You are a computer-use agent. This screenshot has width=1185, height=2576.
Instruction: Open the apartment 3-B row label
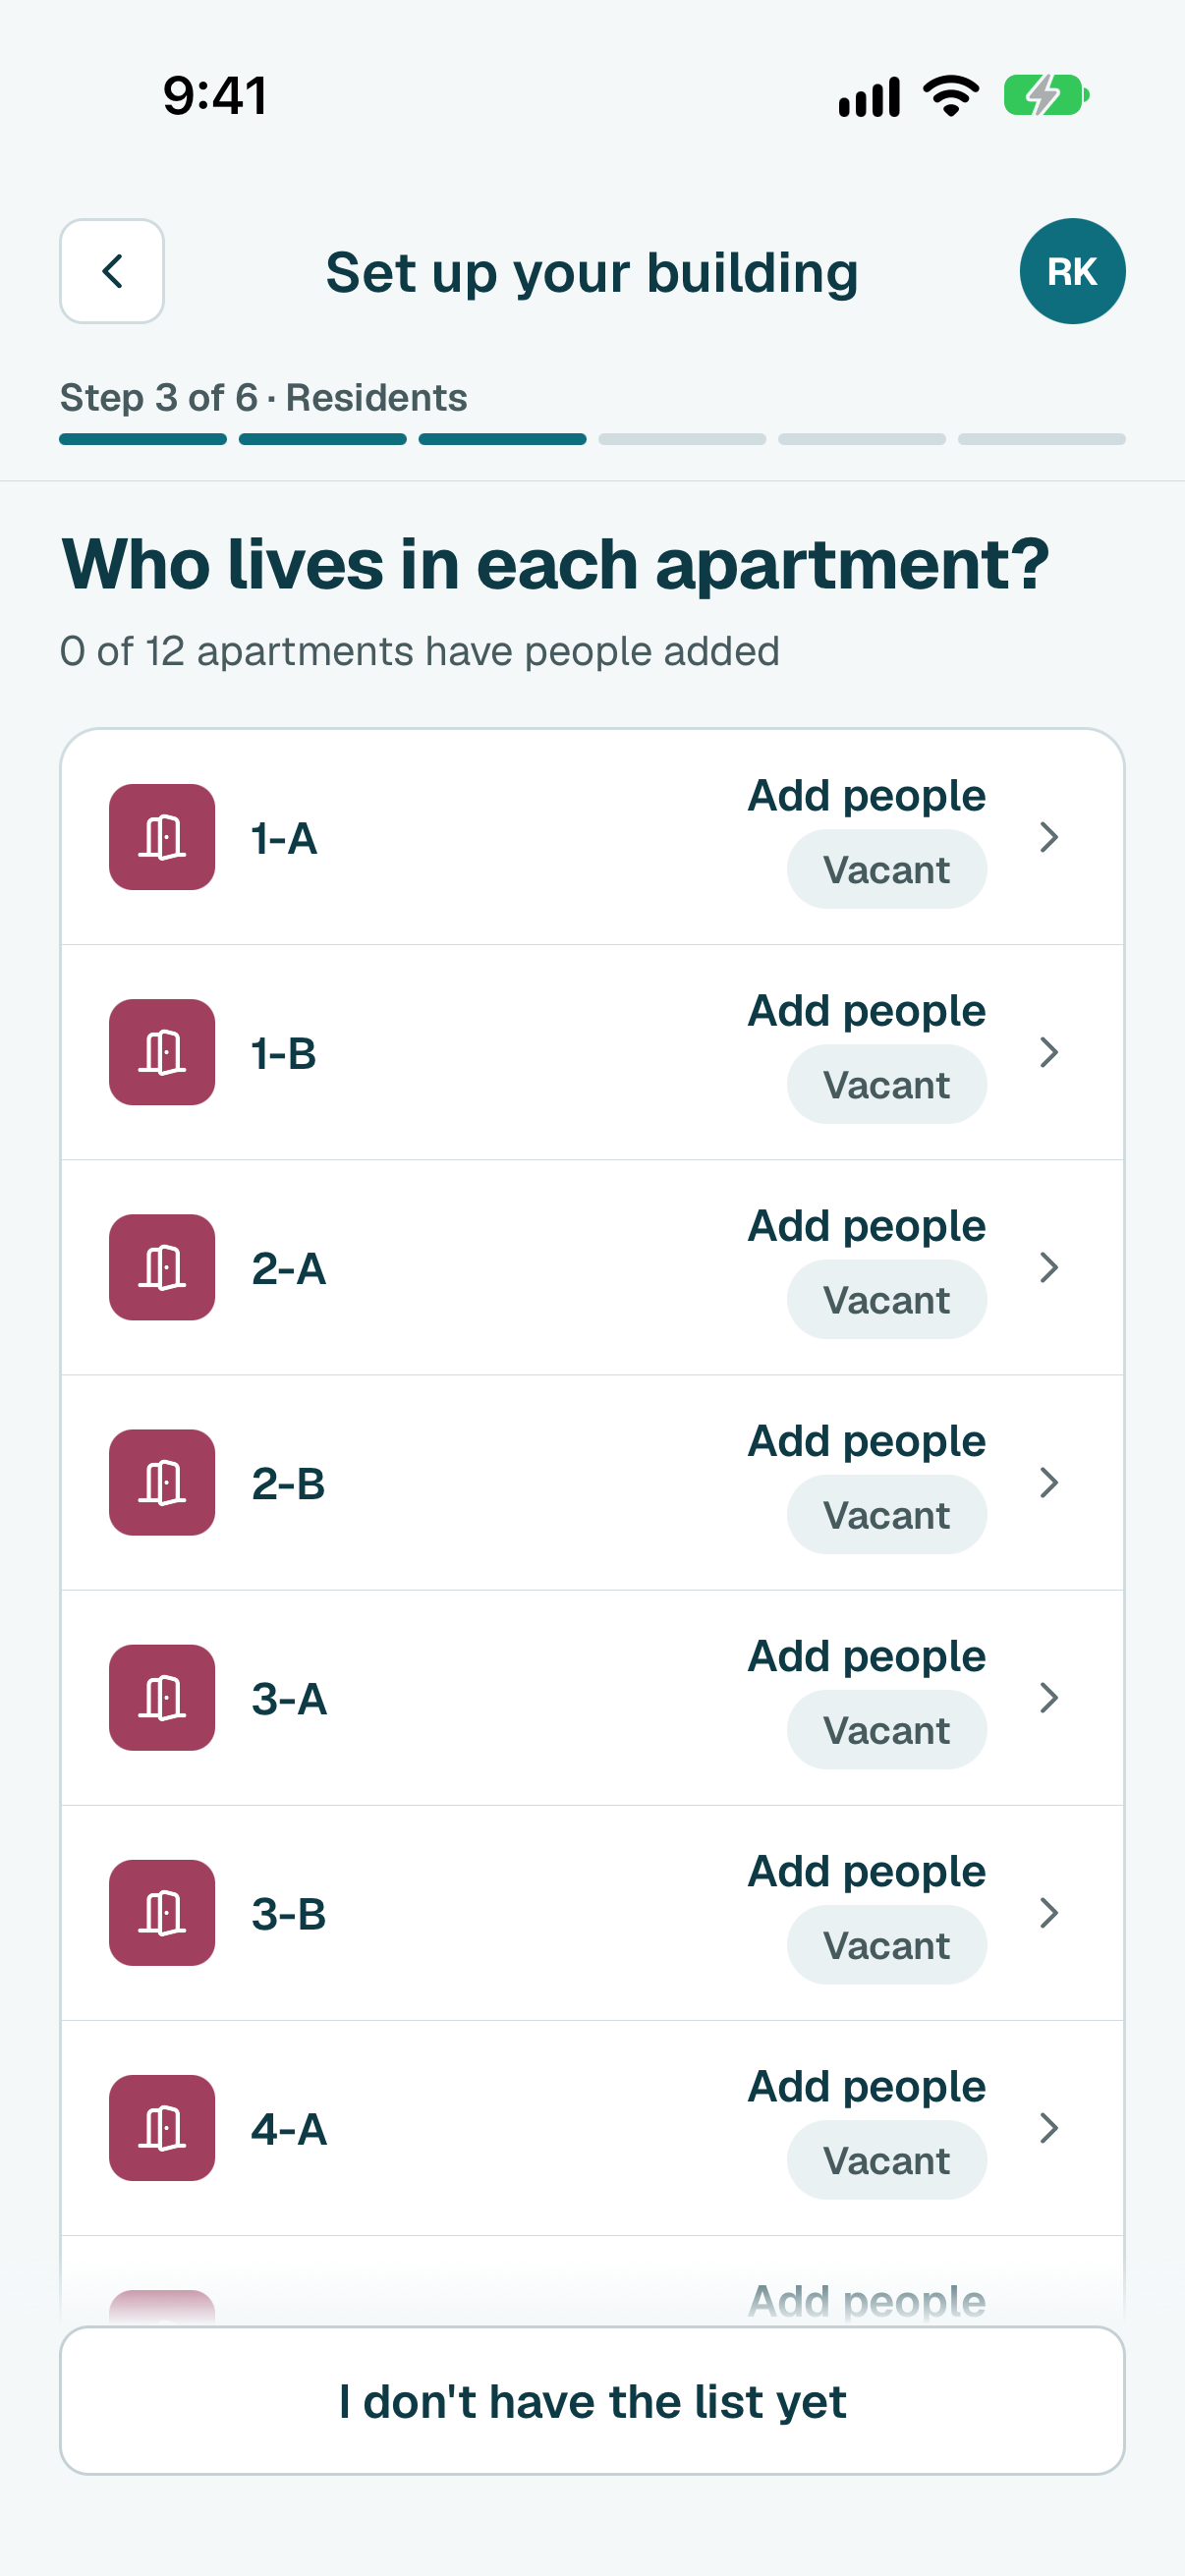click(x=289, y=1914)
